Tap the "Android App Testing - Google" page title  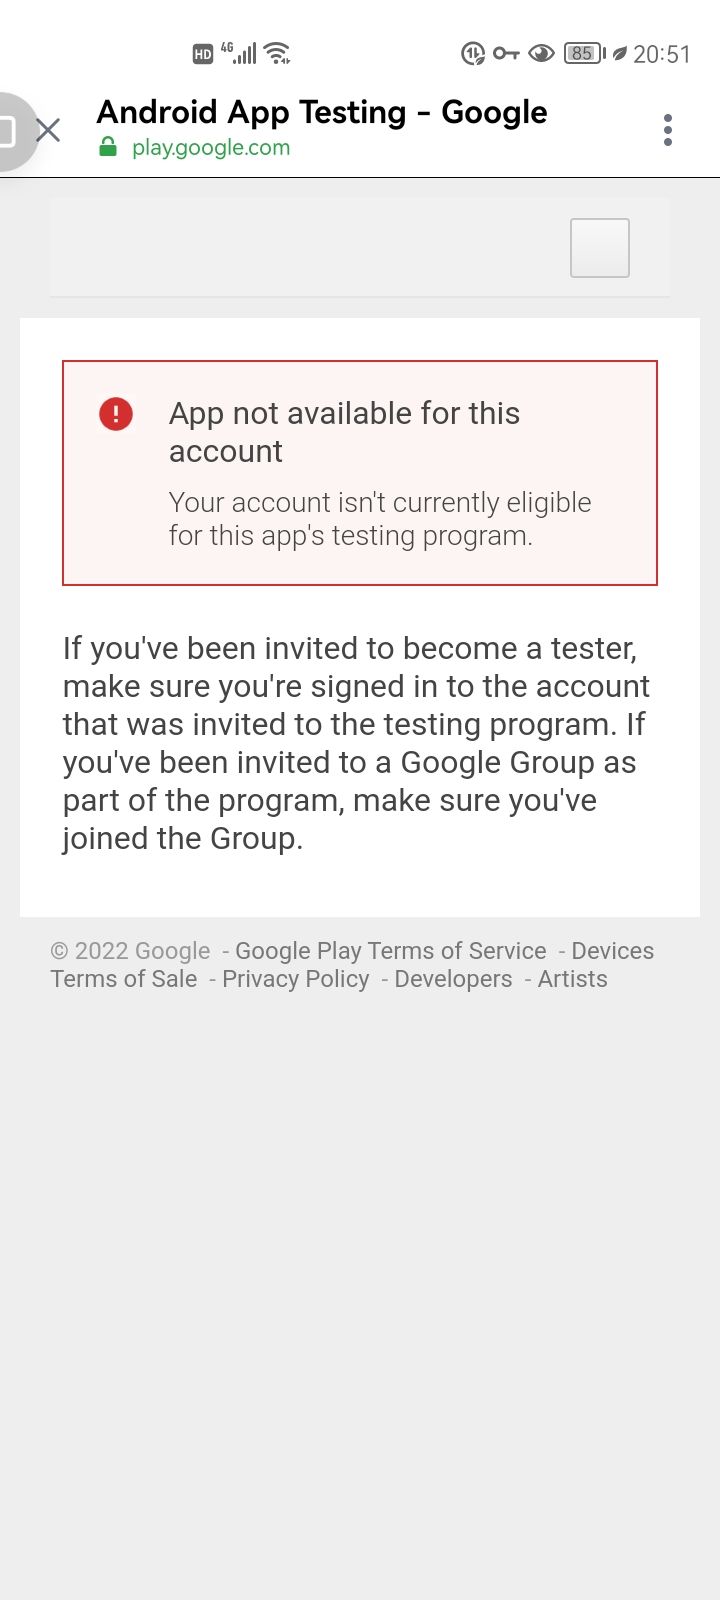[321, 112]
